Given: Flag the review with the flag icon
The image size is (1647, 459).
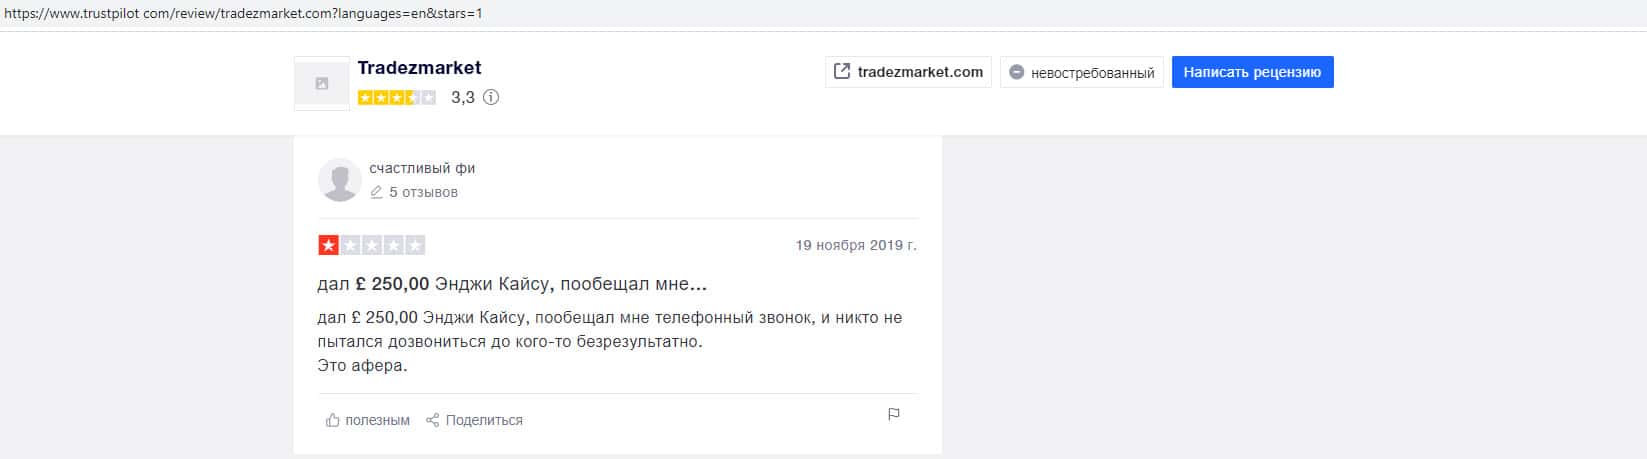Looking at the screenshot, I should point(894,414).
